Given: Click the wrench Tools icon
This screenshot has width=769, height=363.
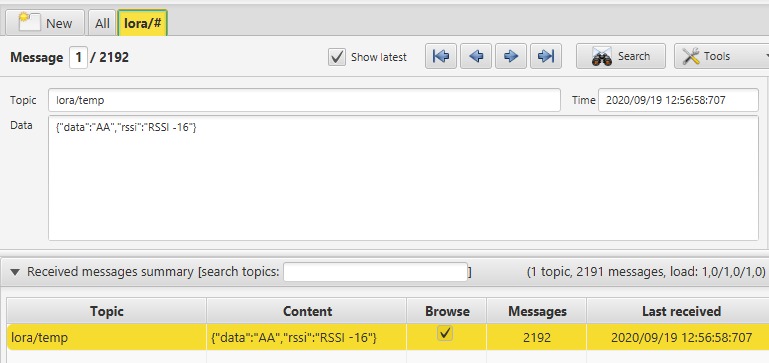Looking at the screenshot, I should tap(691, 57).
